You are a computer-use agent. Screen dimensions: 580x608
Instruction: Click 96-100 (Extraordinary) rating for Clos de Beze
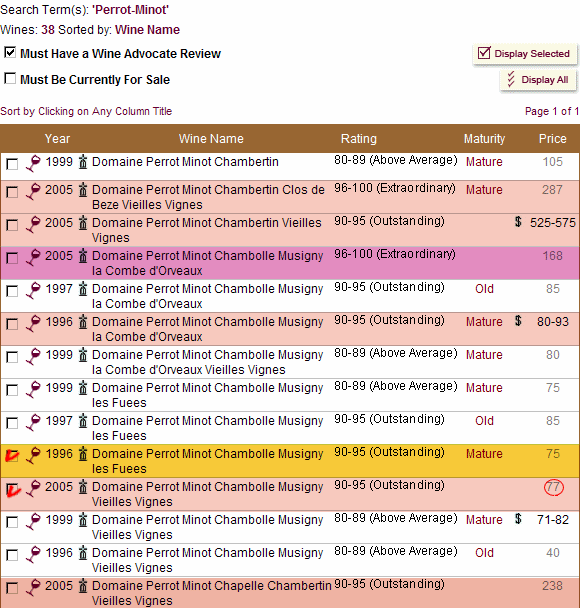point(395,188)
